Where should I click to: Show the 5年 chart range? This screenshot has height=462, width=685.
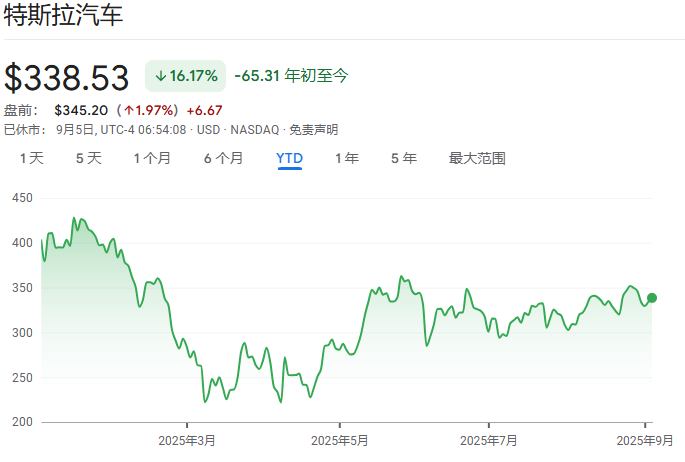(x=404, y=158)
